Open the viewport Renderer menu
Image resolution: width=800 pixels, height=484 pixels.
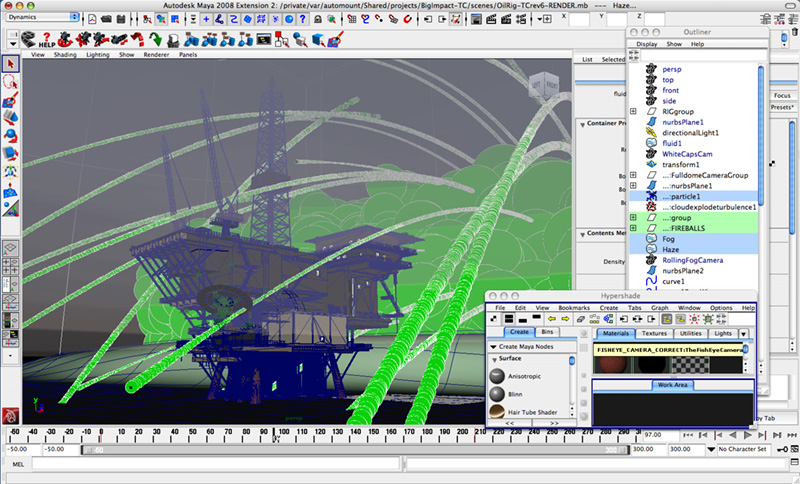click(x=156, y=55)
